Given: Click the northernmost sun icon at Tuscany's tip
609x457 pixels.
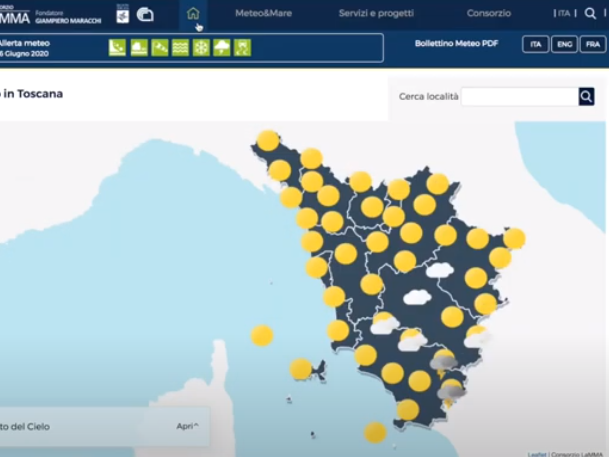Looking at the screenshot, I should (268, 141).
